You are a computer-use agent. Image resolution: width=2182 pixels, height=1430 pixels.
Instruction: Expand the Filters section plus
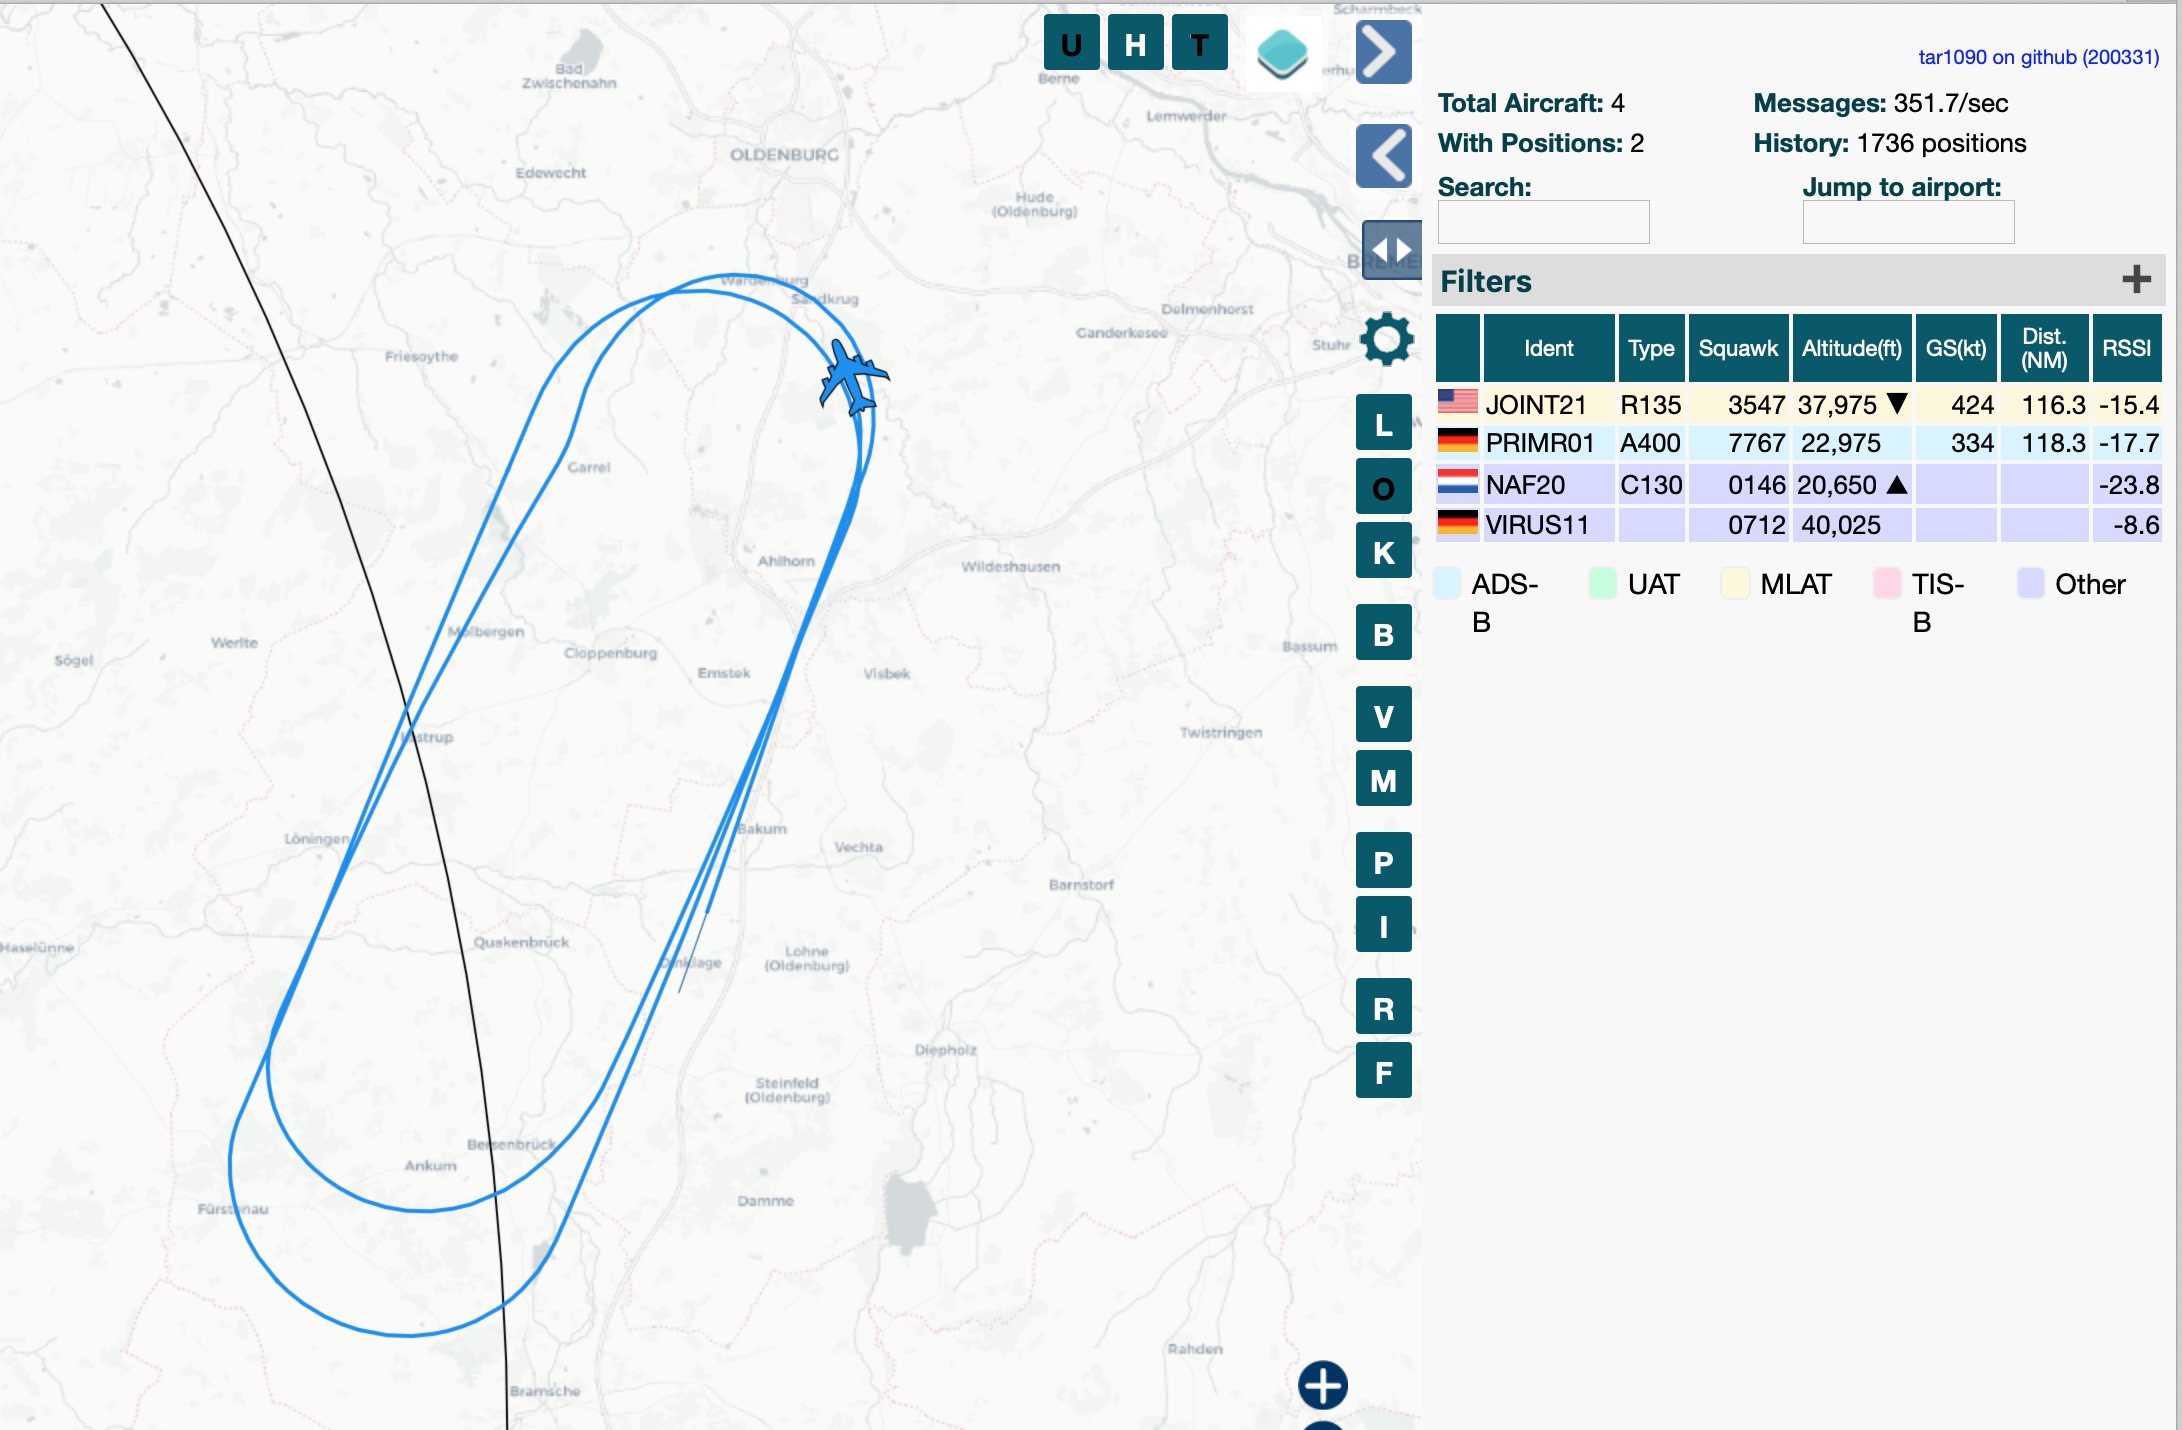pyautogui.click(x=2136, y=280)
